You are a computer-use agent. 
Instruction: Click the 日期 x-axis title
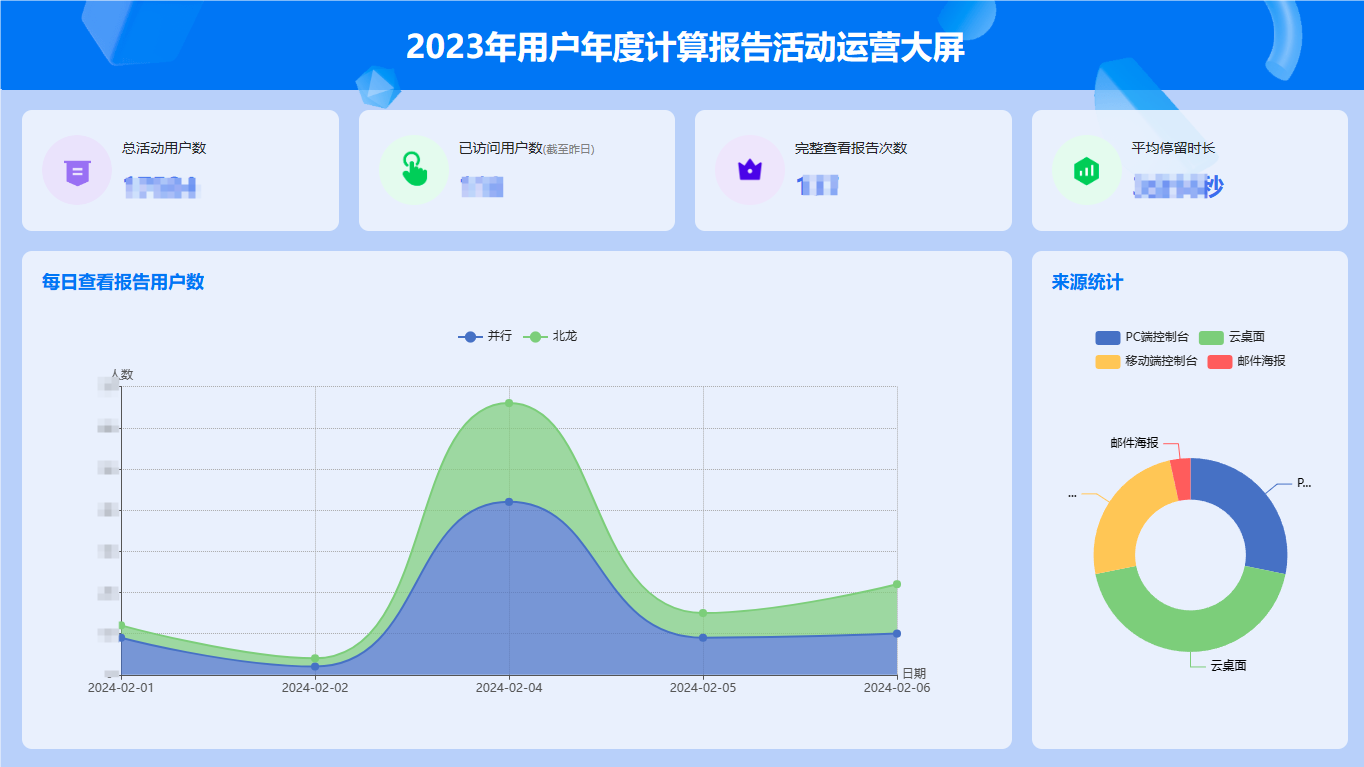pyautogui.click(x=914, y=673)
